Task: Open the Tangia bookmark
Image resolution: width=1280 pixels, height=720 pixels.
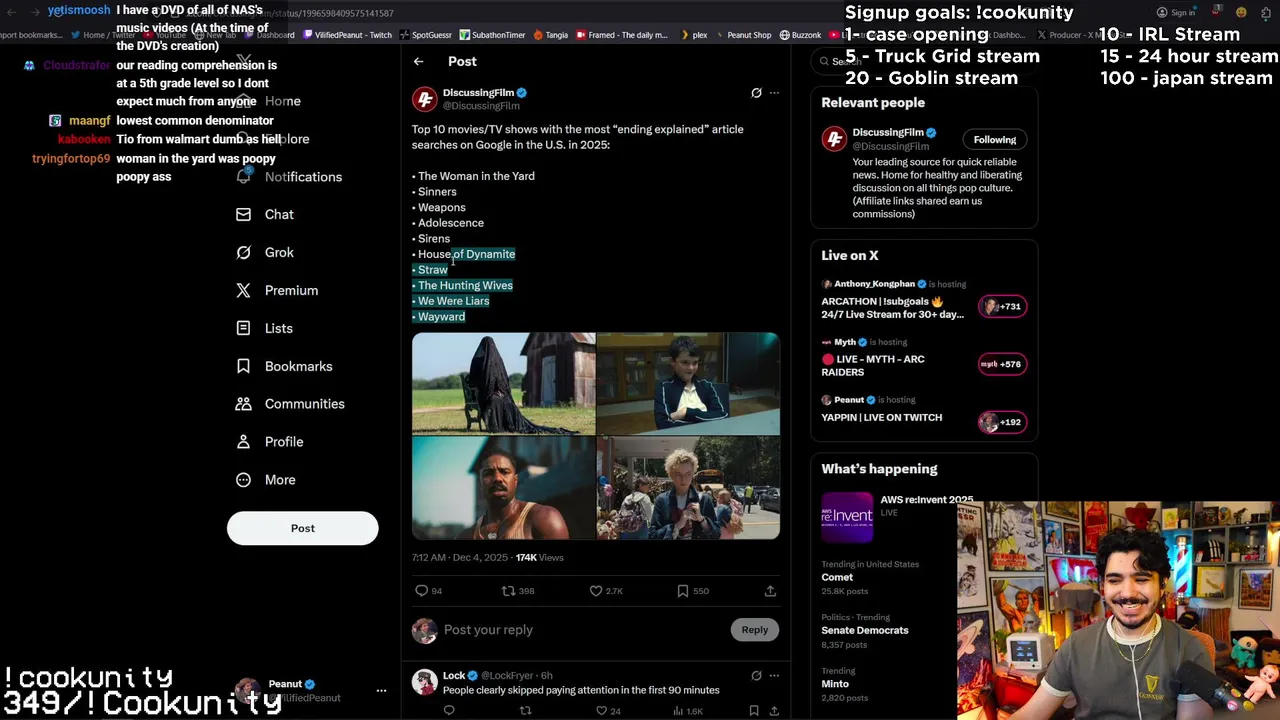Action: point(551,35)
